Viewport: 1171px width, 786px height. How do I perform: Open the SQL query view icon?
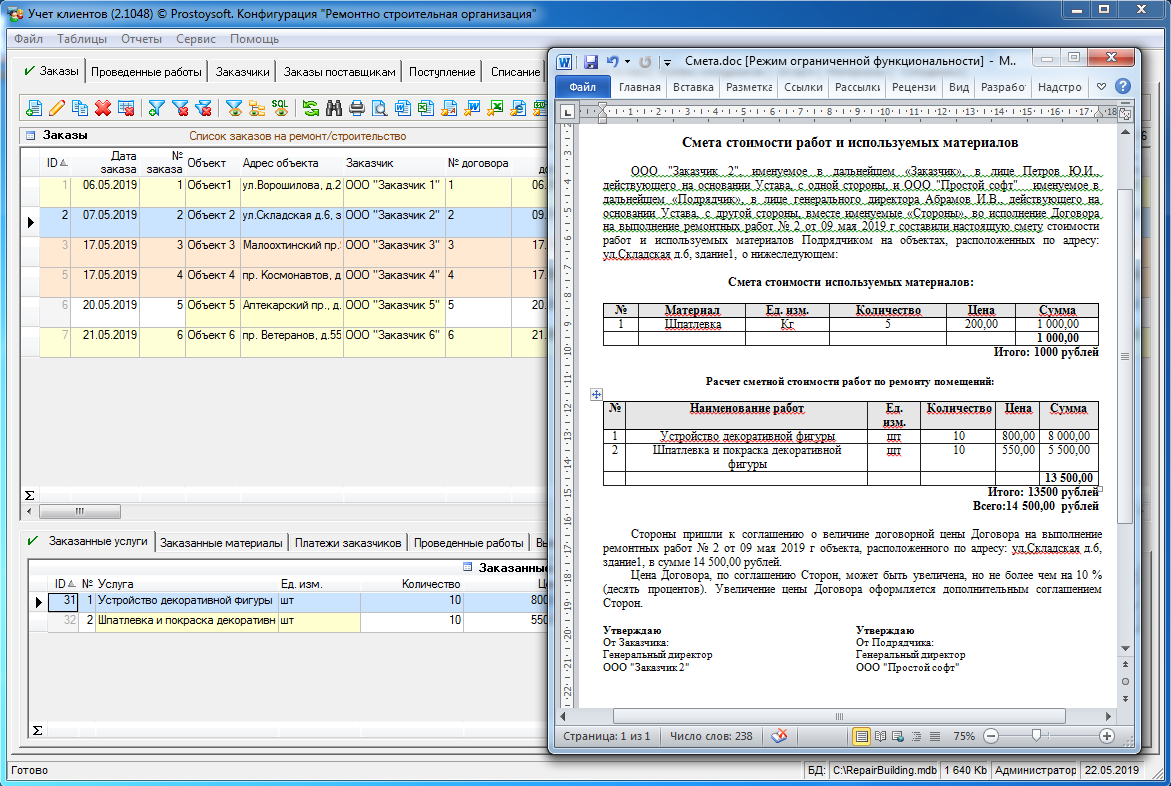[281, 107]
